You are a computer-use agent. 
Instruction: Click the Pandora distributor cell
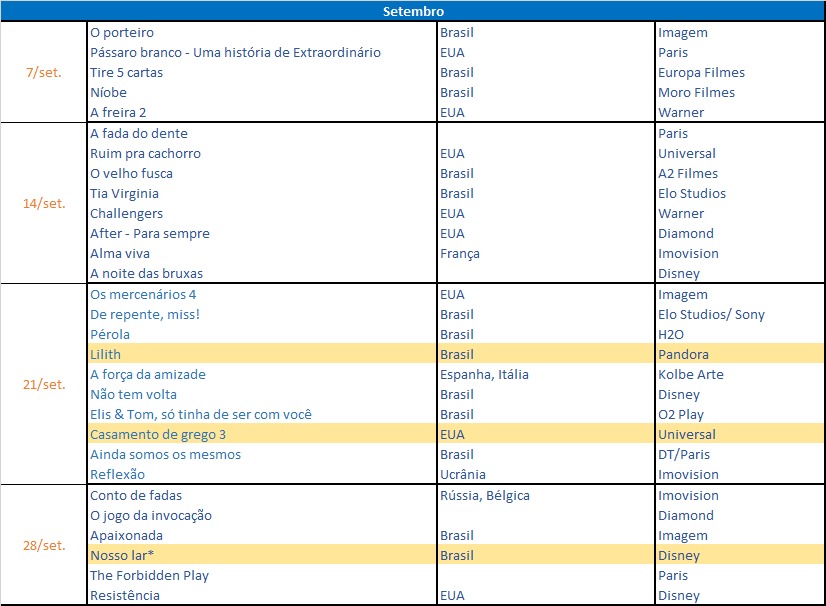[683, 355]
